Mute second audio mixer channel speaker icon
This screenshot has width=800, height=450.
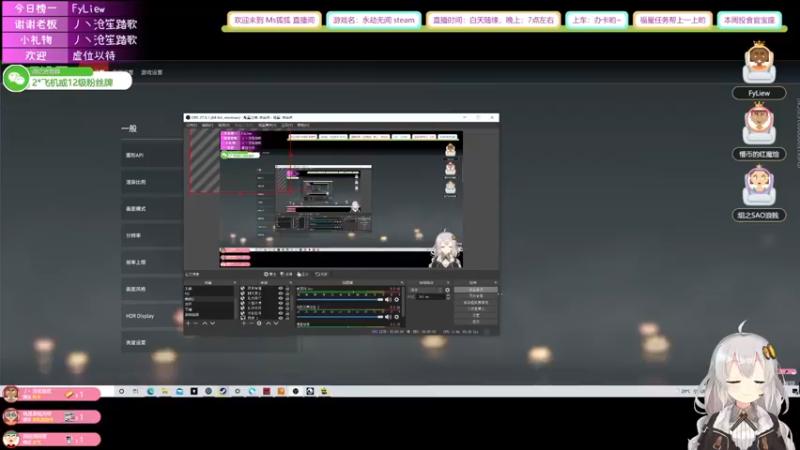pyautogui.click(x=388, y=317)
